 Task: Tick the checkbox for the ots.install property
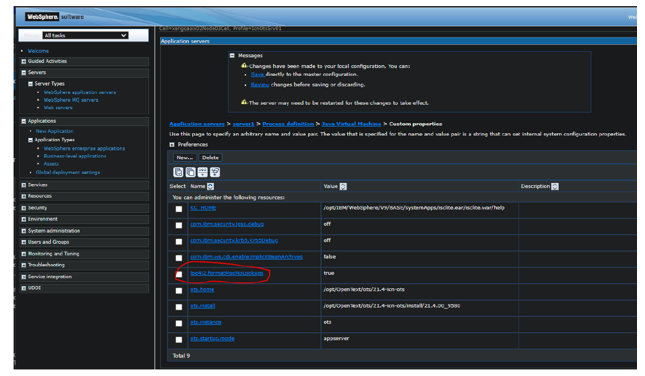pyautogui.click(x=179, y=307)
